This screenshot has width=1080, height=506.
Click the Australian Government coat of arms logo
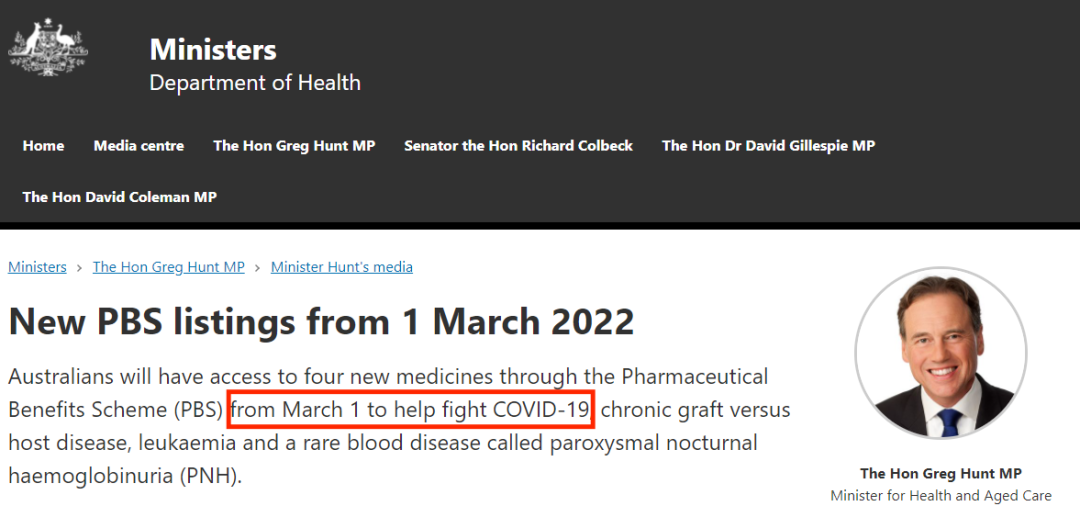tap(48, 47)
